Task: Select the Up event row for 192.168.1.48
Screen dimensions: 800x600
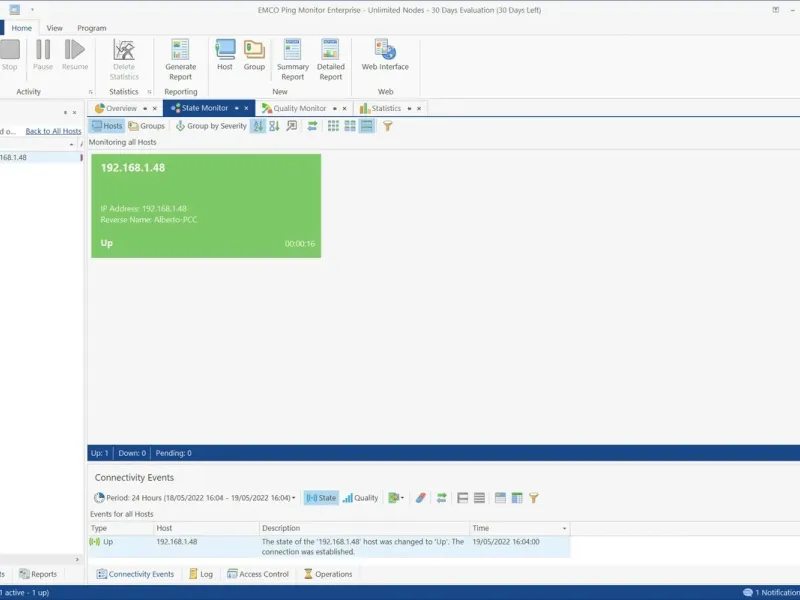Action: coord(329,547)
